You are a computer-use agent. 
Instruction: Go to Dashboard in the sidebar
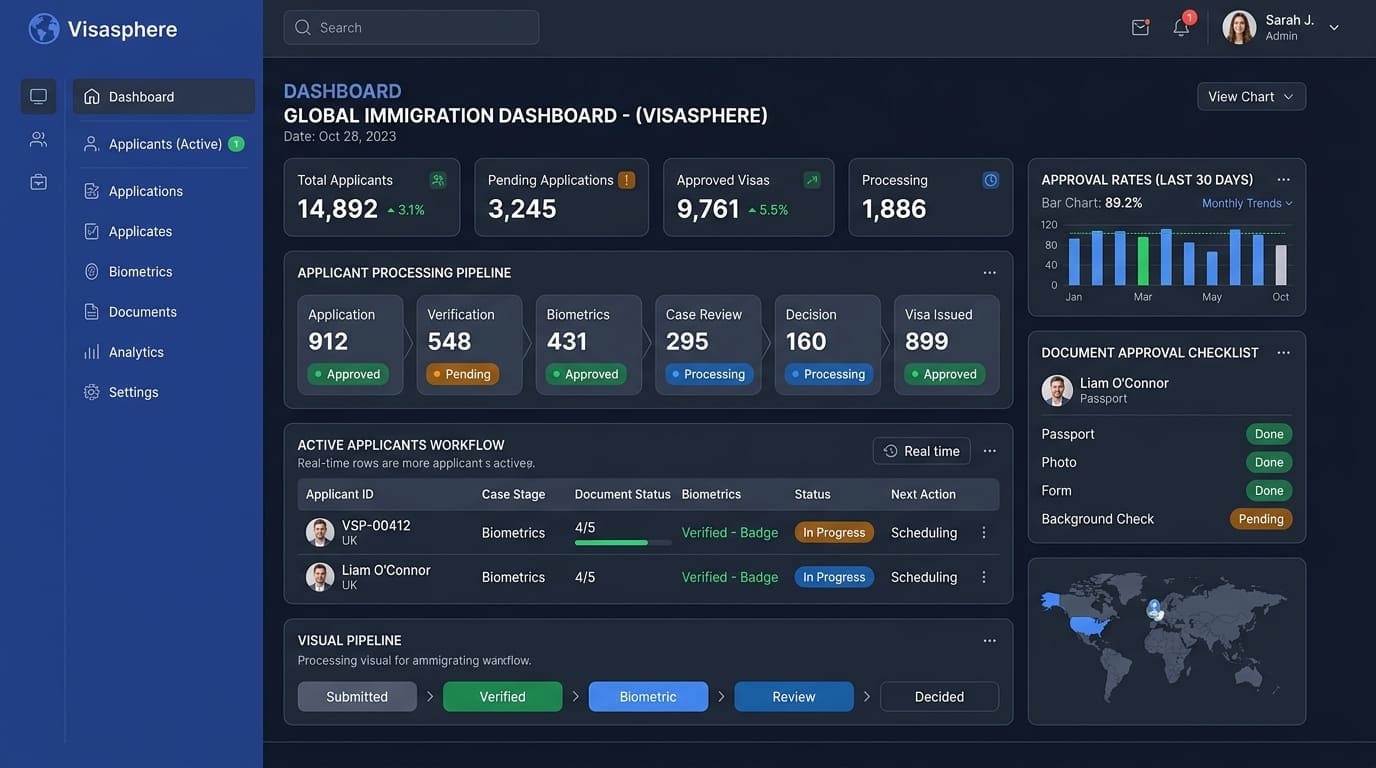[x=164, y=97]
